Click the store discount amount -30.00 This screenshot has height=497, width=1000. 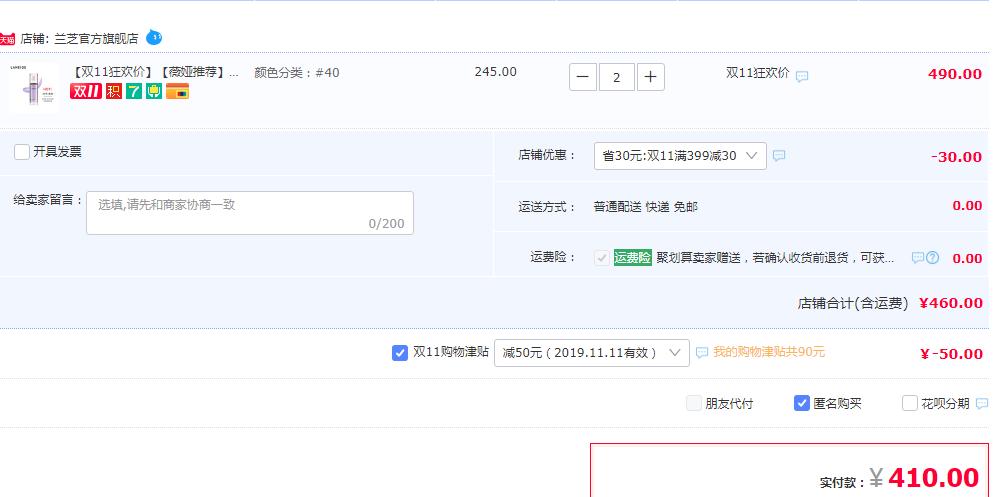tap(956, 157)
